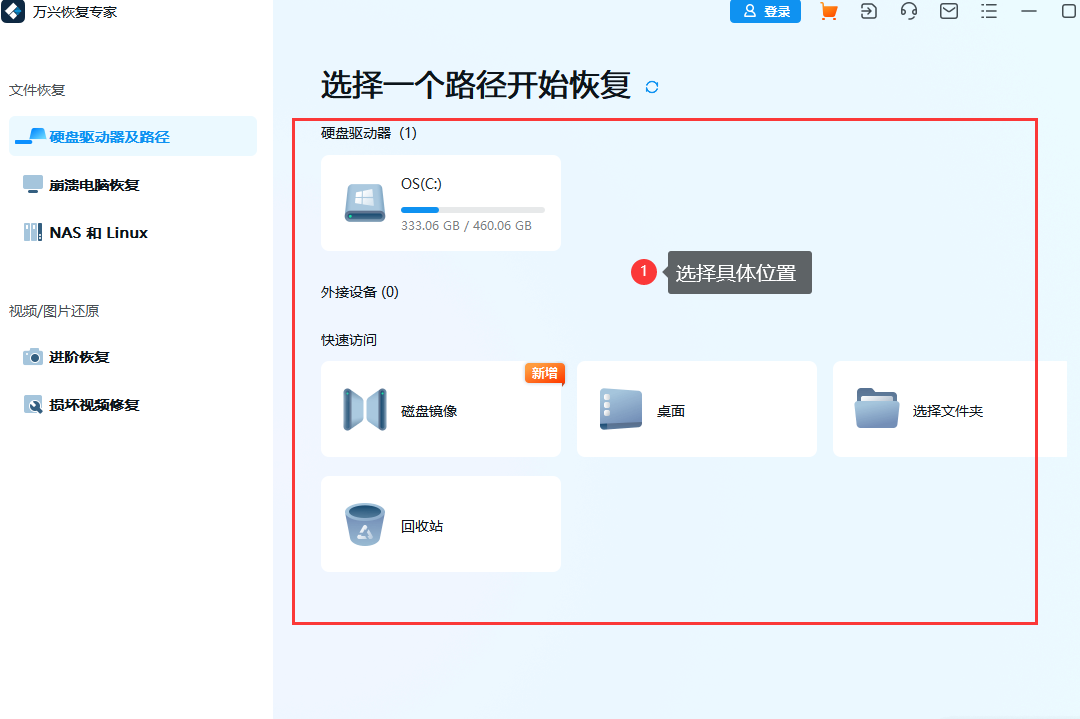Open the hamburger menu icon
1080x719 pixels.
(988, 12)
